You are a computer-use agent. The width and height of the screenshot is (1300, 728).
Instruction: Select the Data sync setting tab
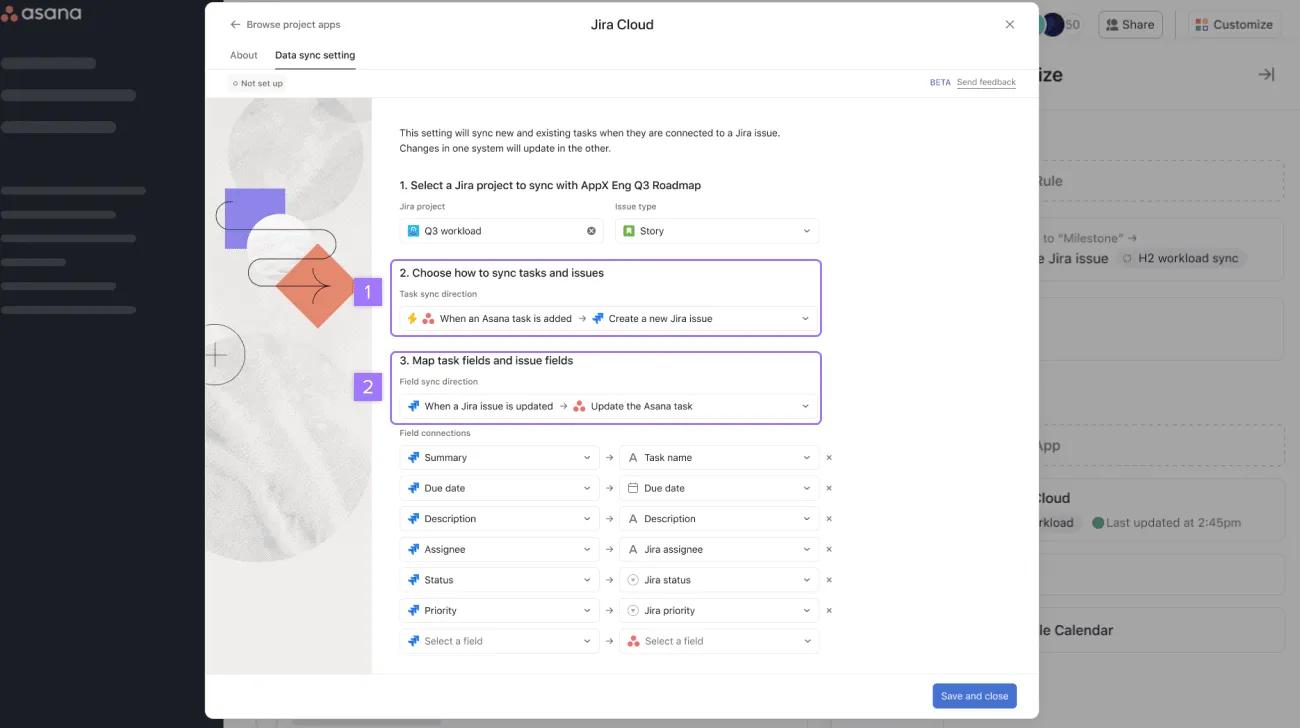(314, 55)
